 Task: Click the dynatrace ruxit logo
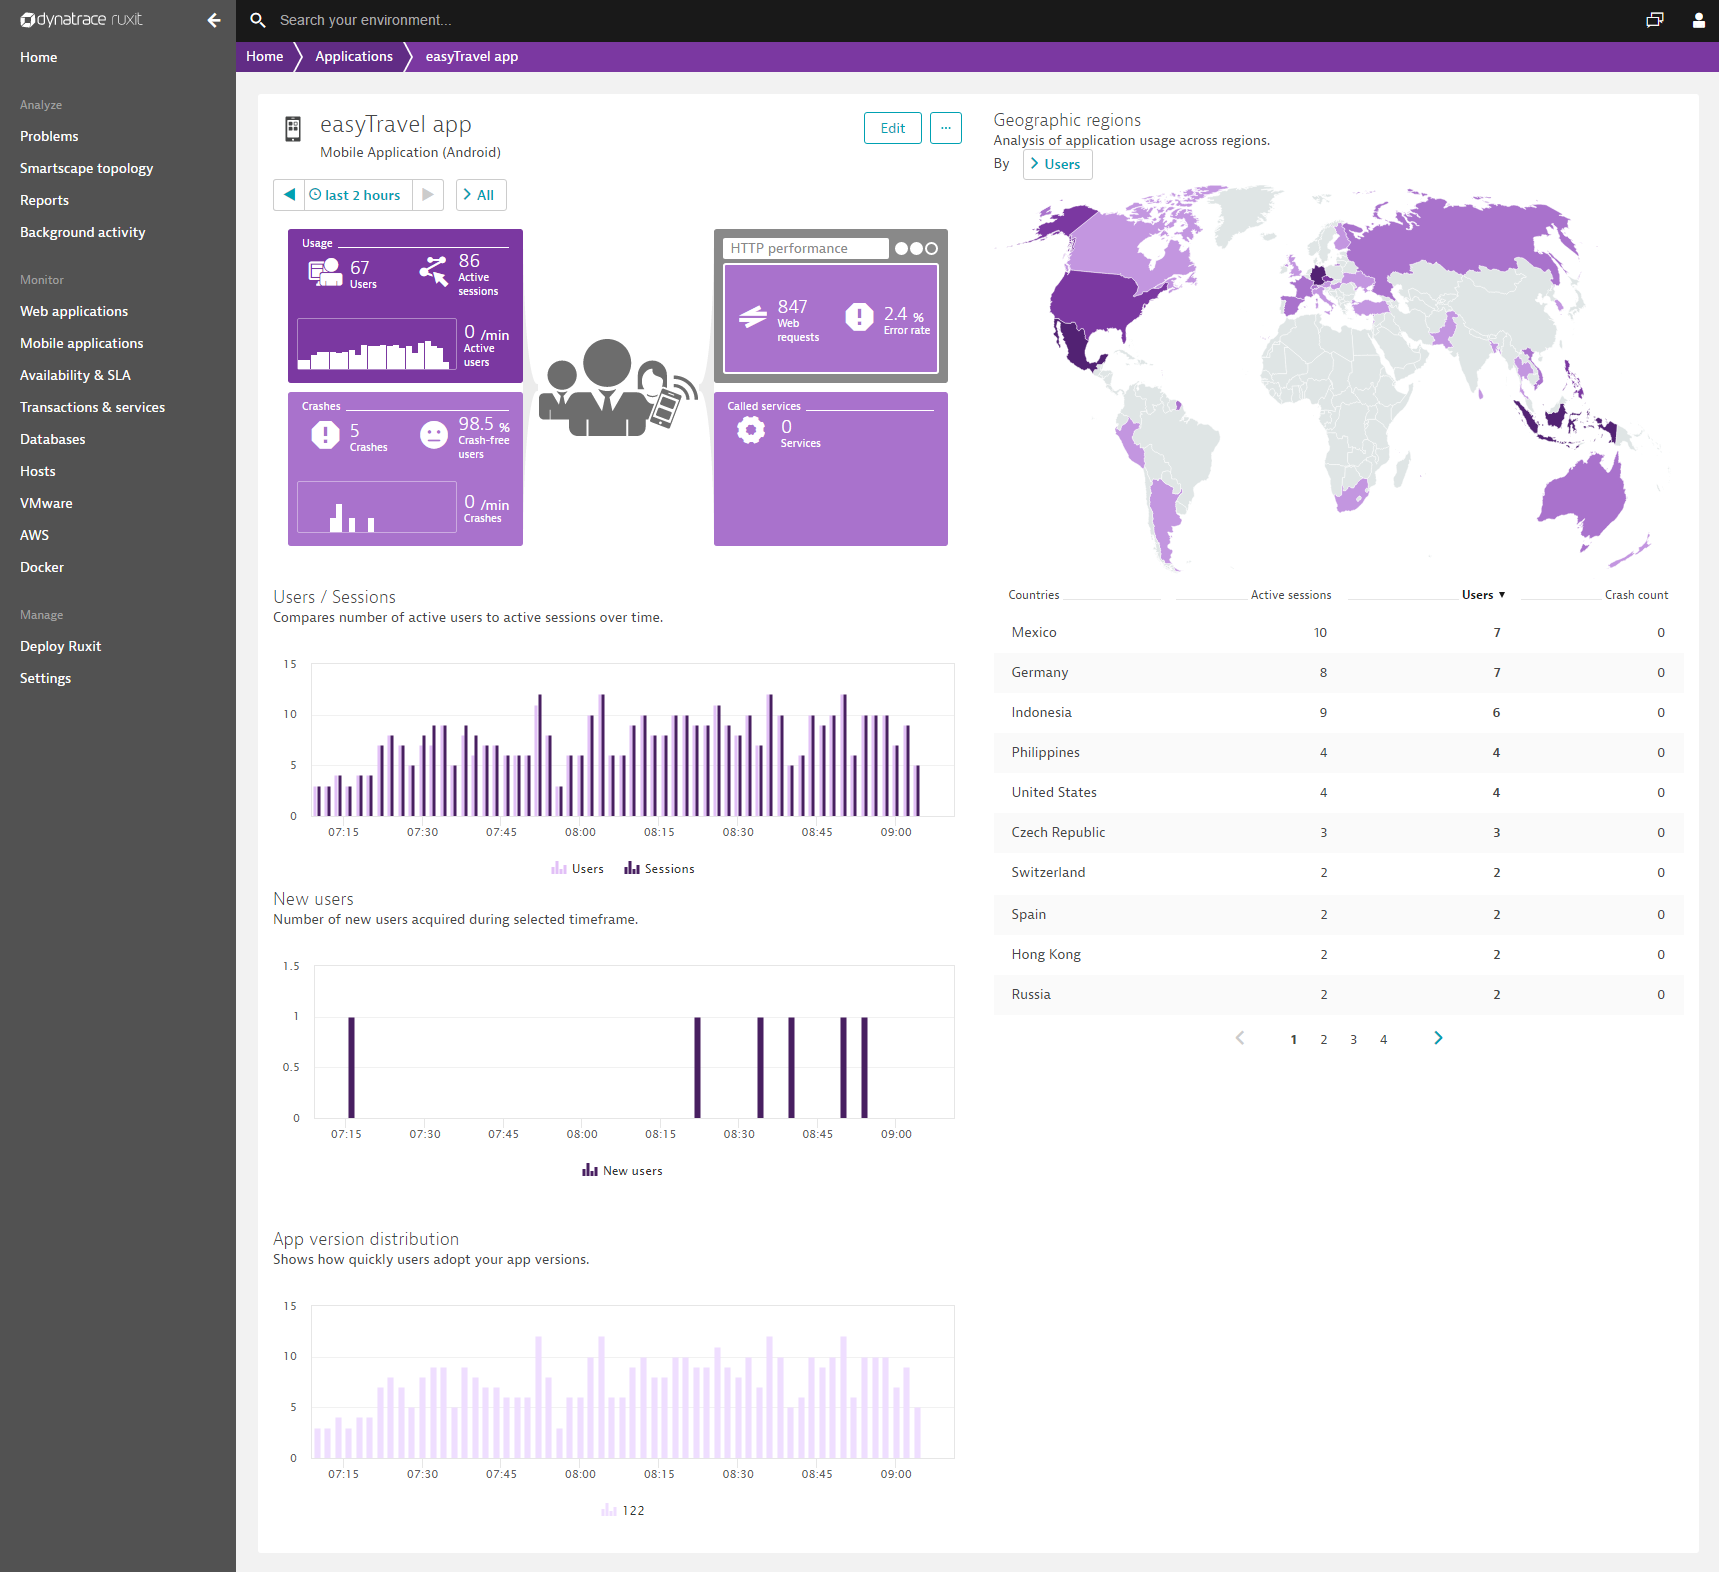(x=82, y=20)
